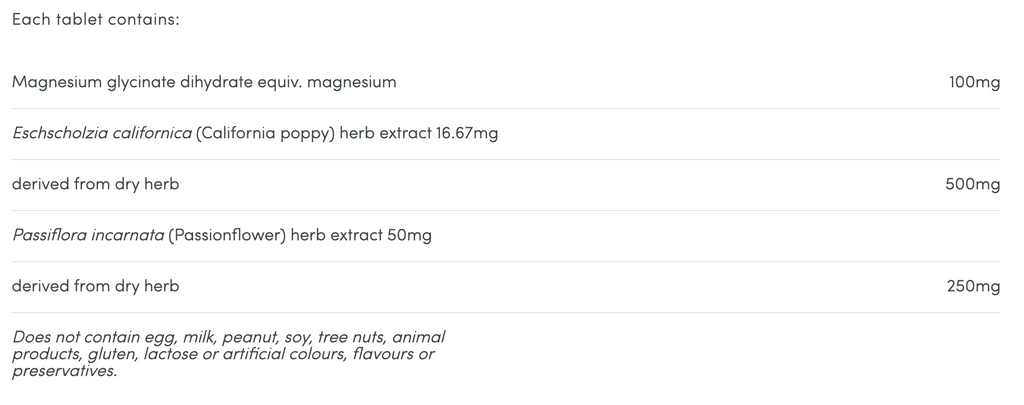The height and width of the screenshot is (405, 1024).
Task: Click the 100mg magnesium amount
Action: [x=974, y=82]
